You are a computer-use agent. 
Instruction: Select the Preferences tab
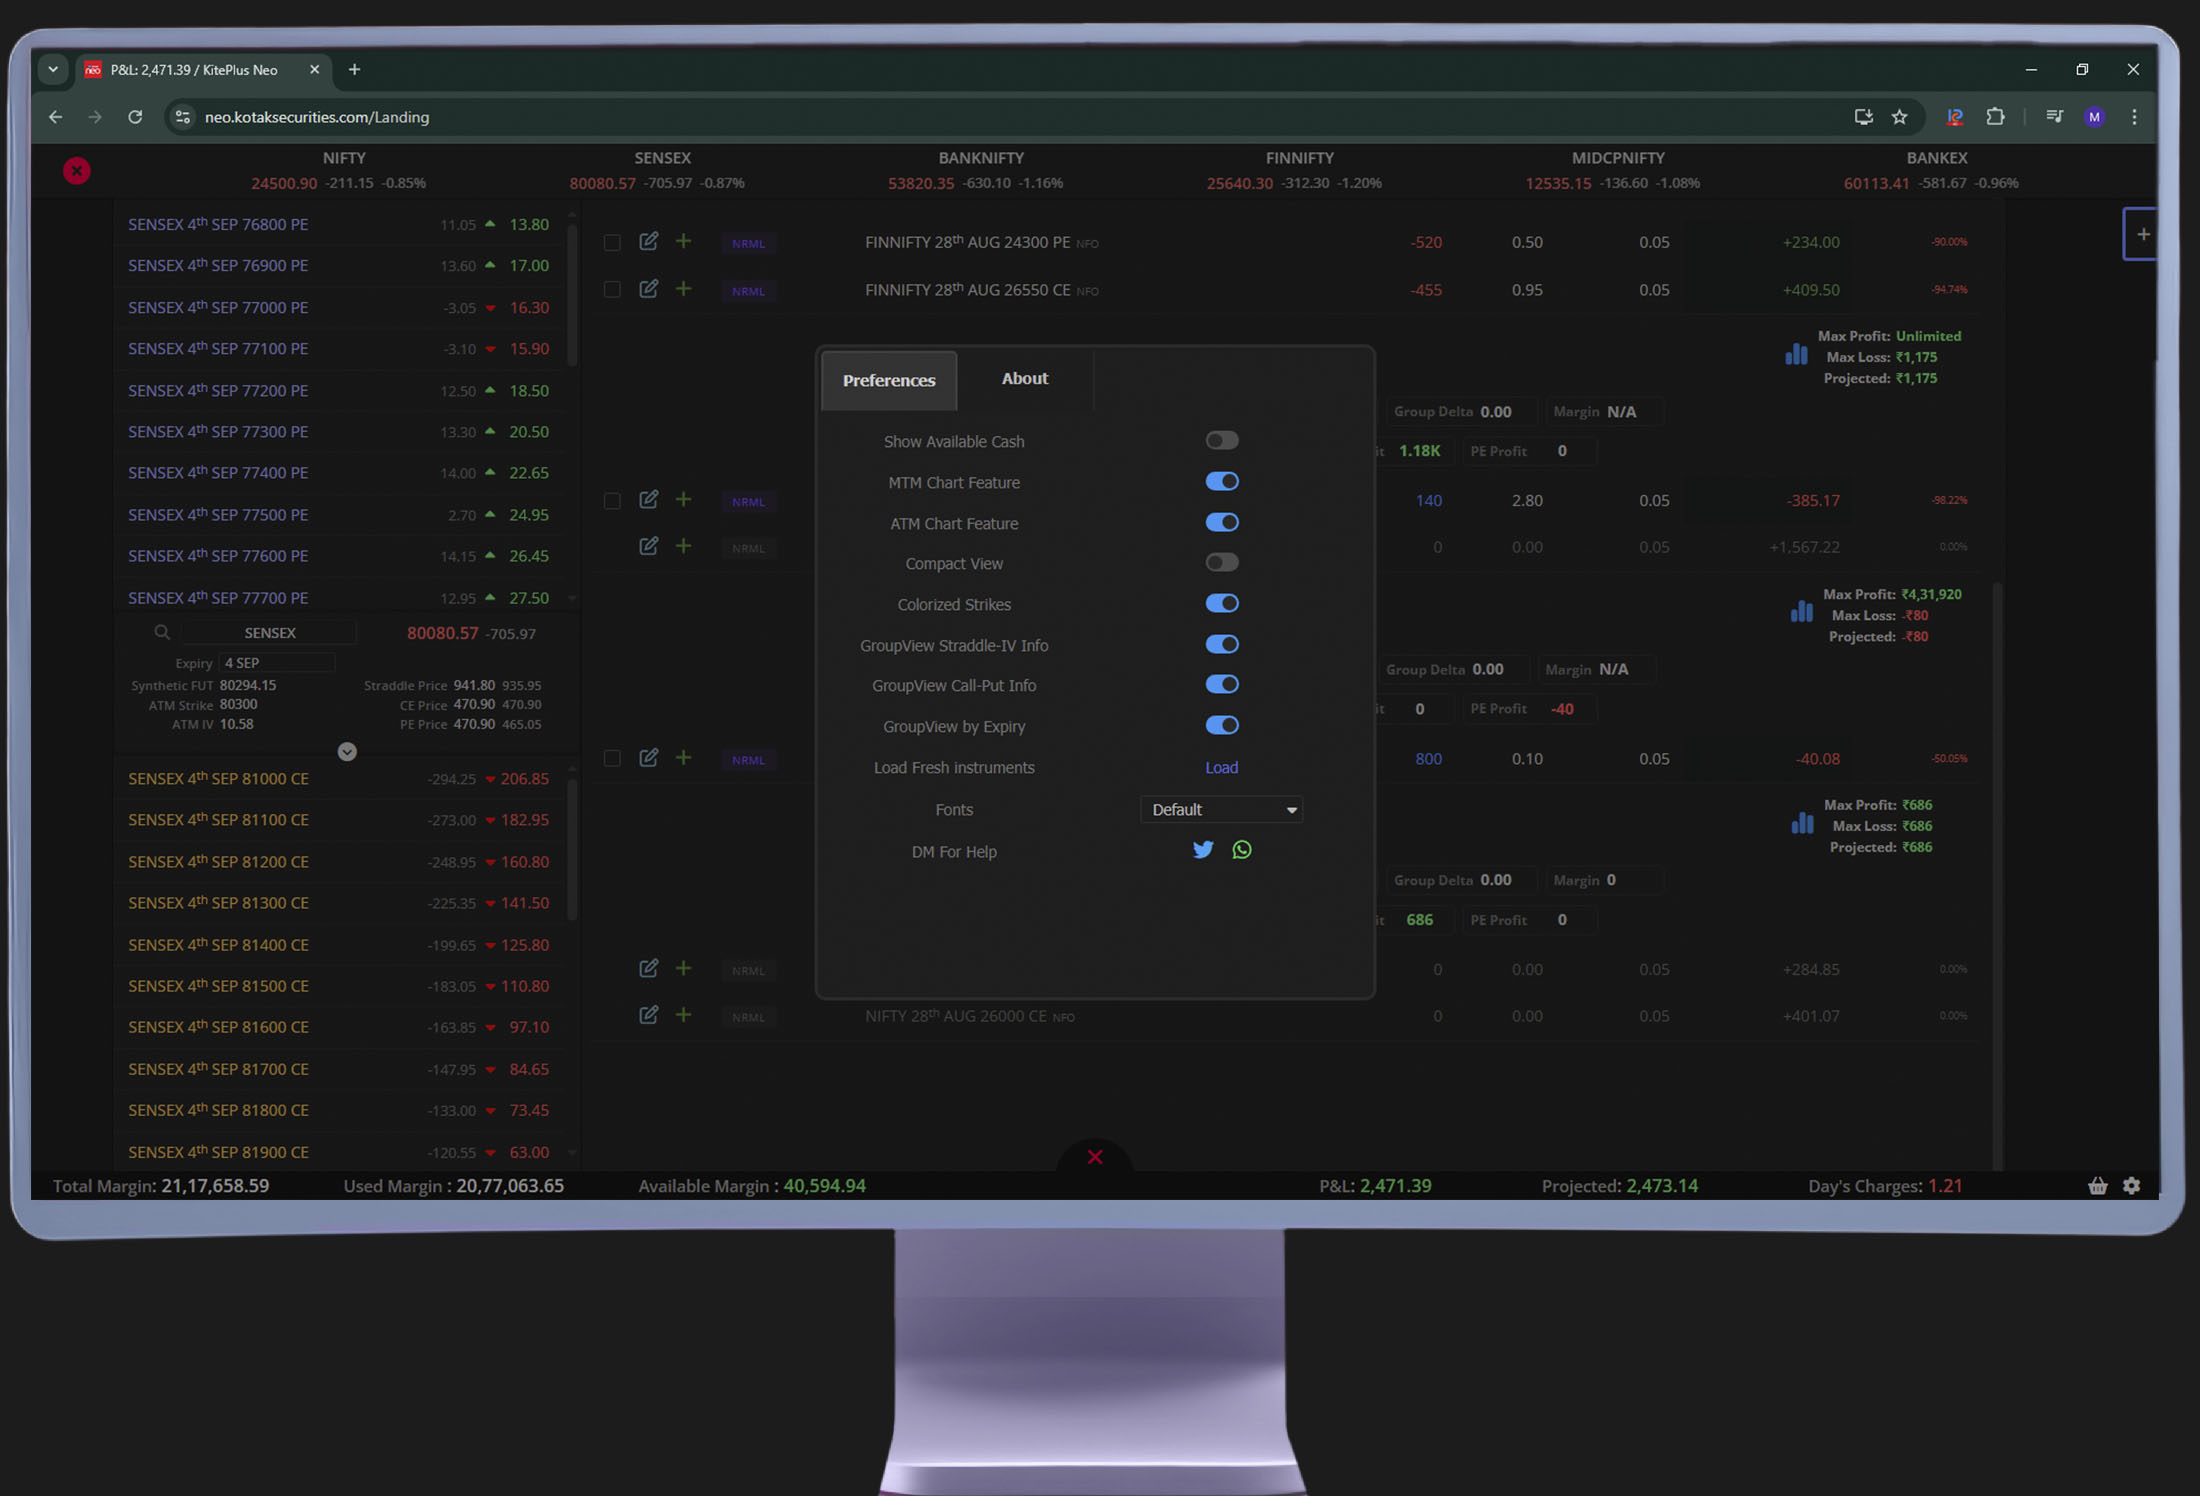(x=889, y=381)
